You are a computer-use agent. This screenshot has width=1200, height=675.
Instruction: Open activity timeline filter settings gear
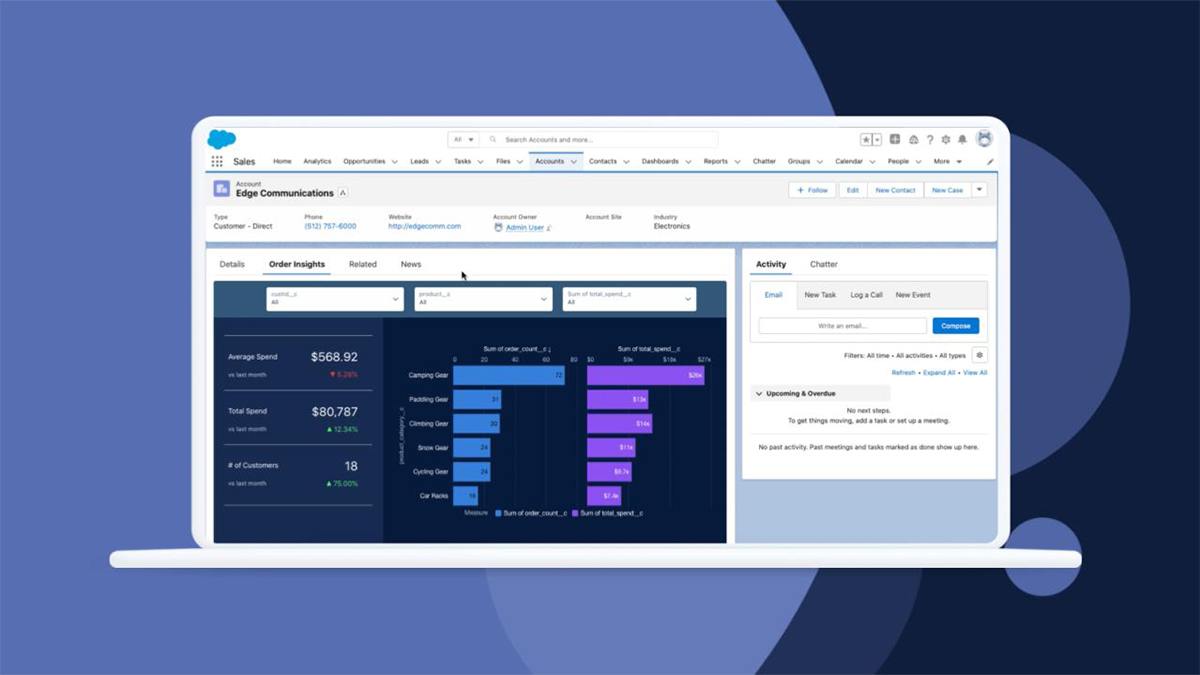[x=979, y=355]
